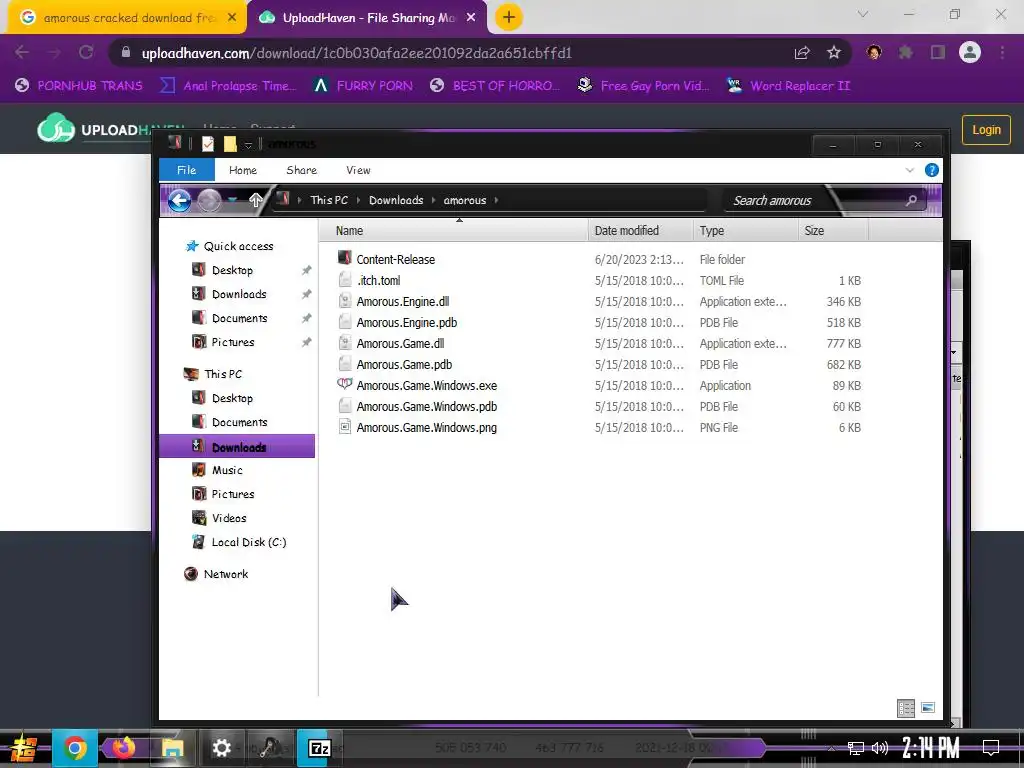Toggle Chrome side panel icon

pyautogui.click(x=938, y=52)
